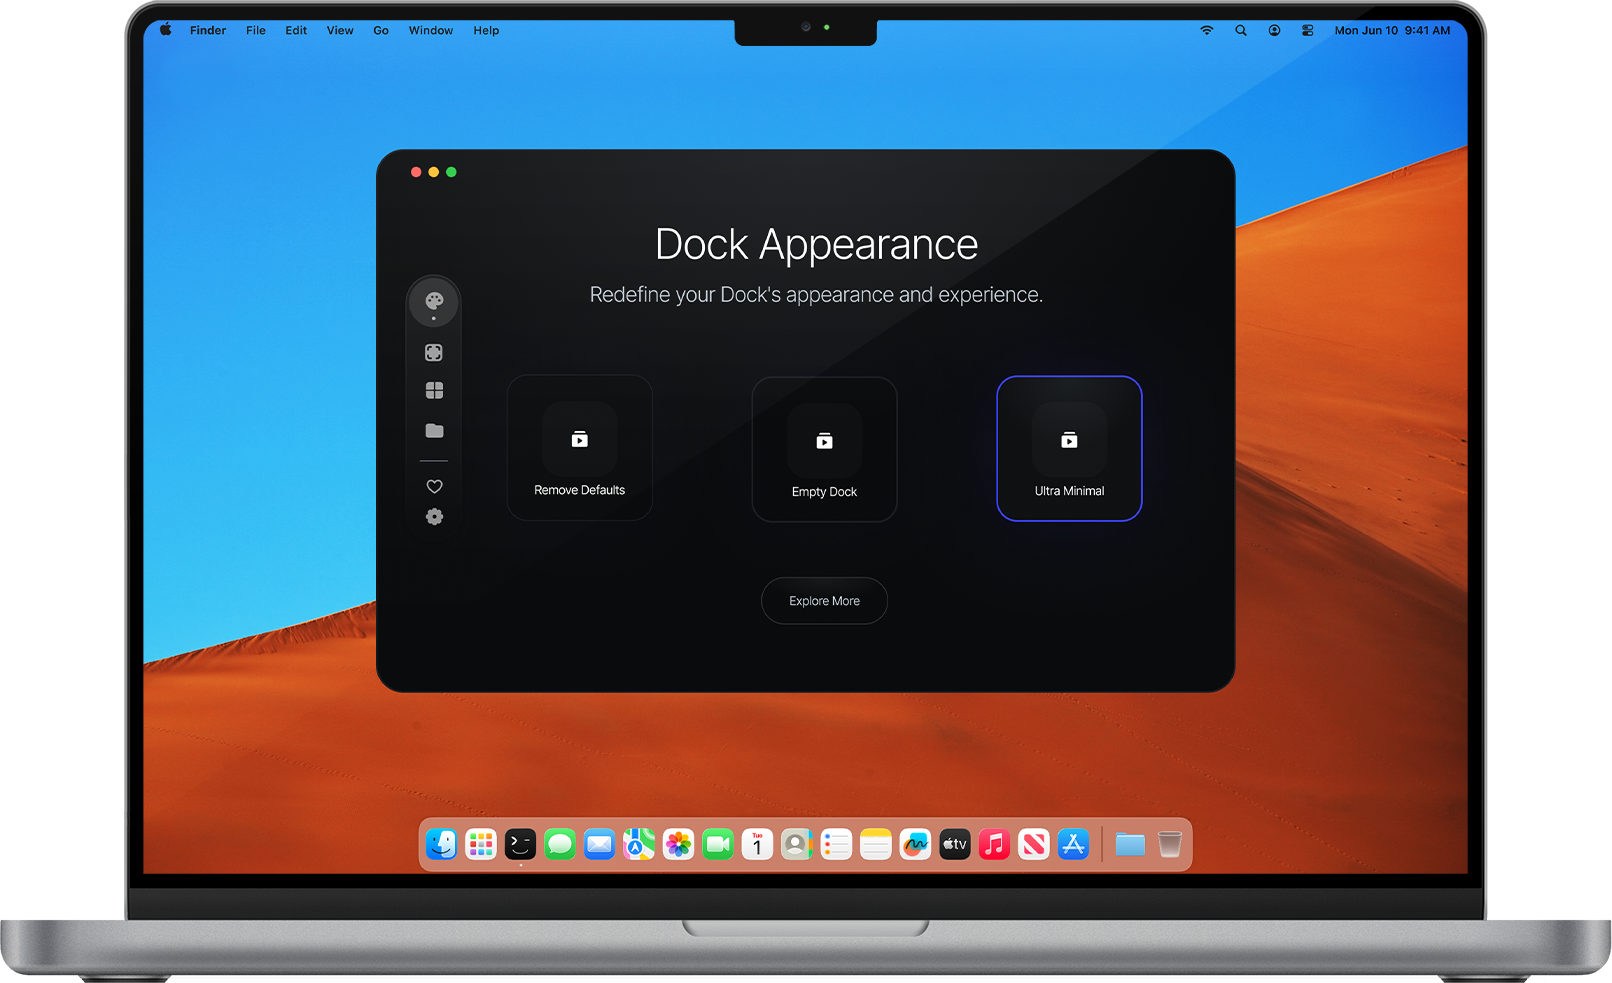This screenshot has width=1612, height=983.
Task: Launch the dark terminal-style app in Dock
Action: pyautogui.click(x=520, y=845)
